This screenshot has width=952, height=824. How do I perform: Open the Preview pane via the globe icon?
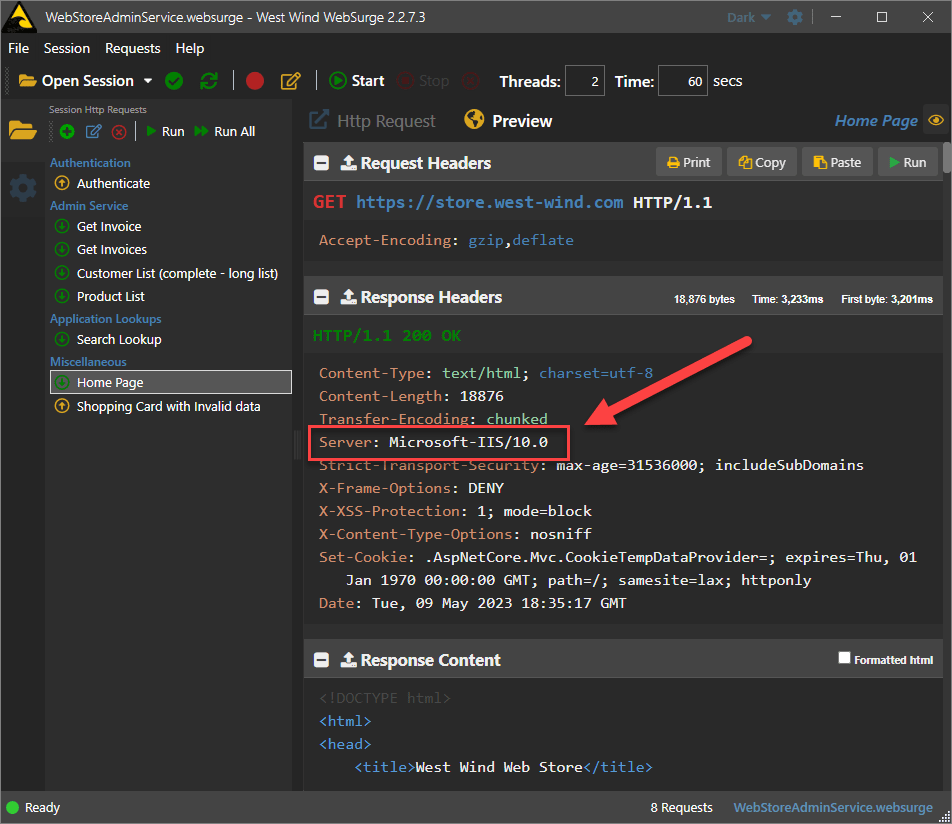473,120
